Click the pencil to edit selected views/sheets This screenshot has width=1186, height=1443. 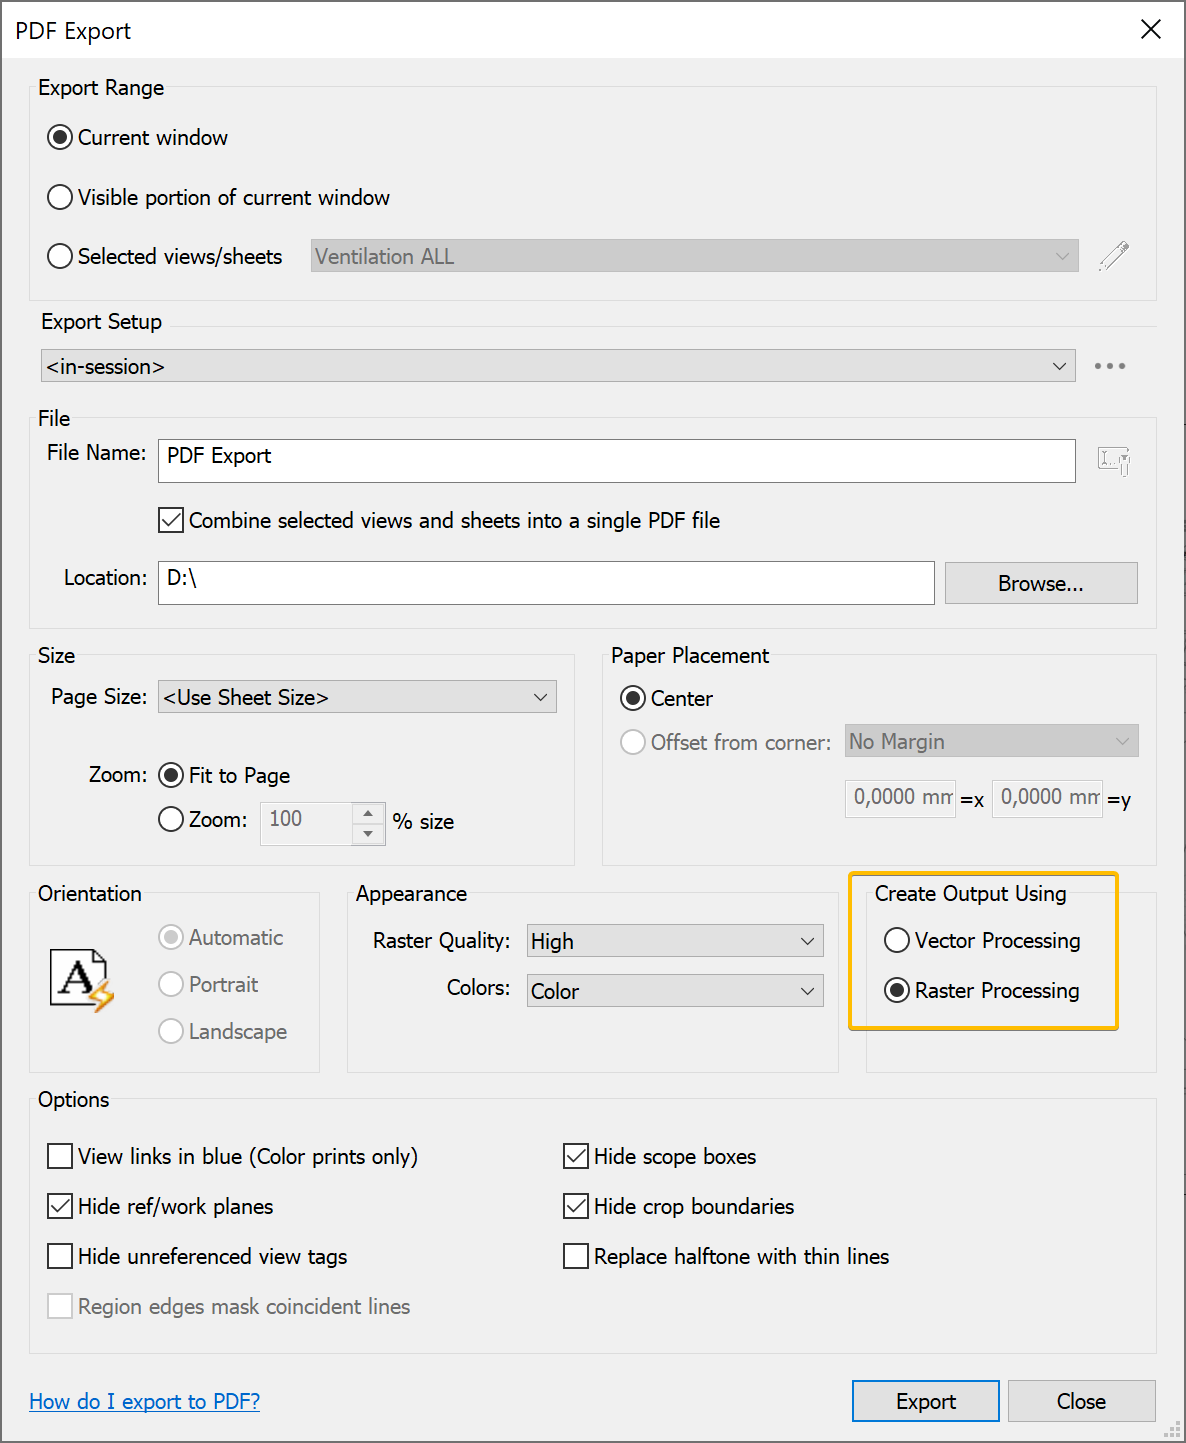(x=1114, y=256)
